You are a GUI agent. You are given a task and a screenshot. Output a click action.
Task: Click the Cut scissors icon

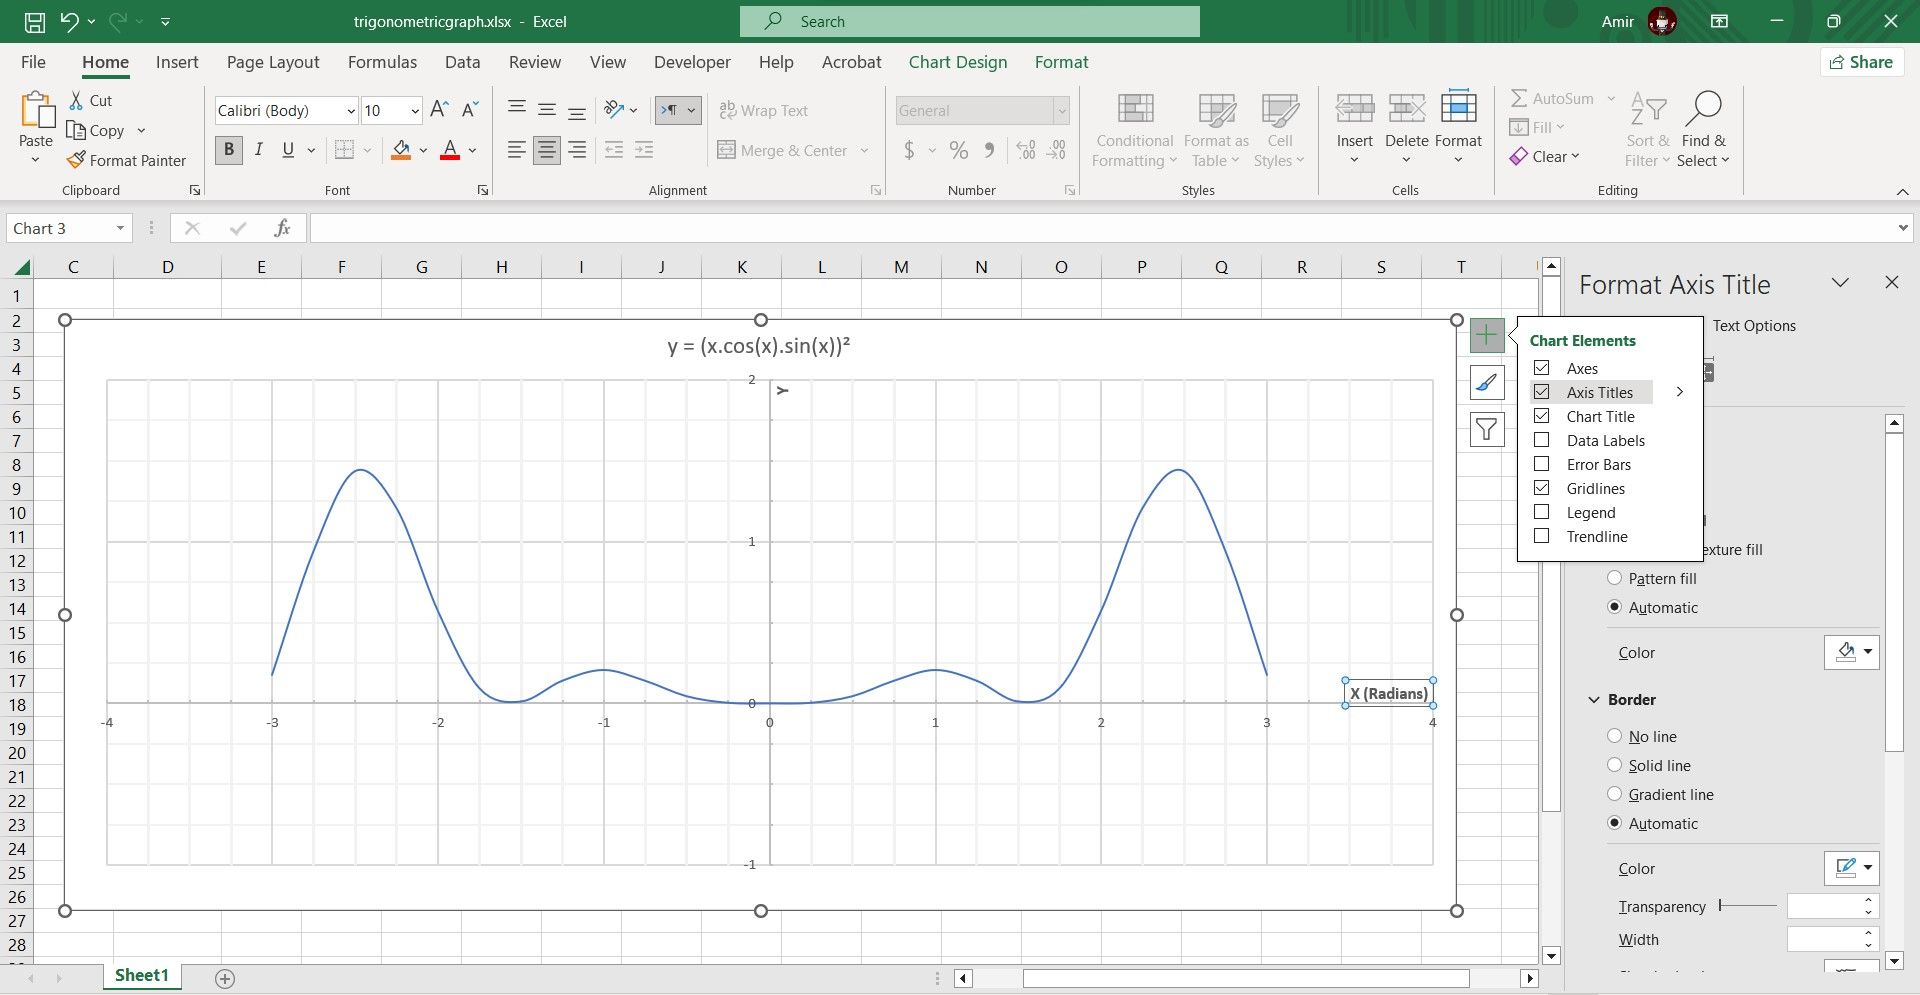[77, 100]
